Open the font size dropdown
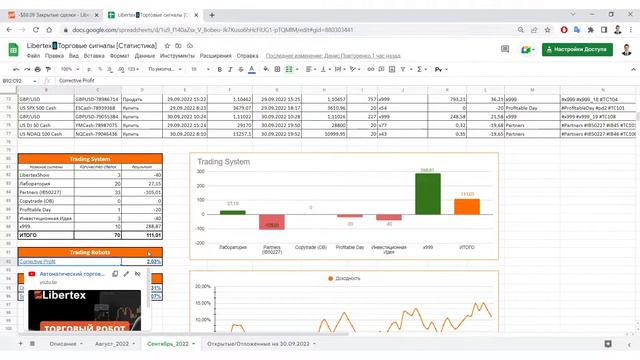This screenshot has height=360, width=640. point(200,69)
